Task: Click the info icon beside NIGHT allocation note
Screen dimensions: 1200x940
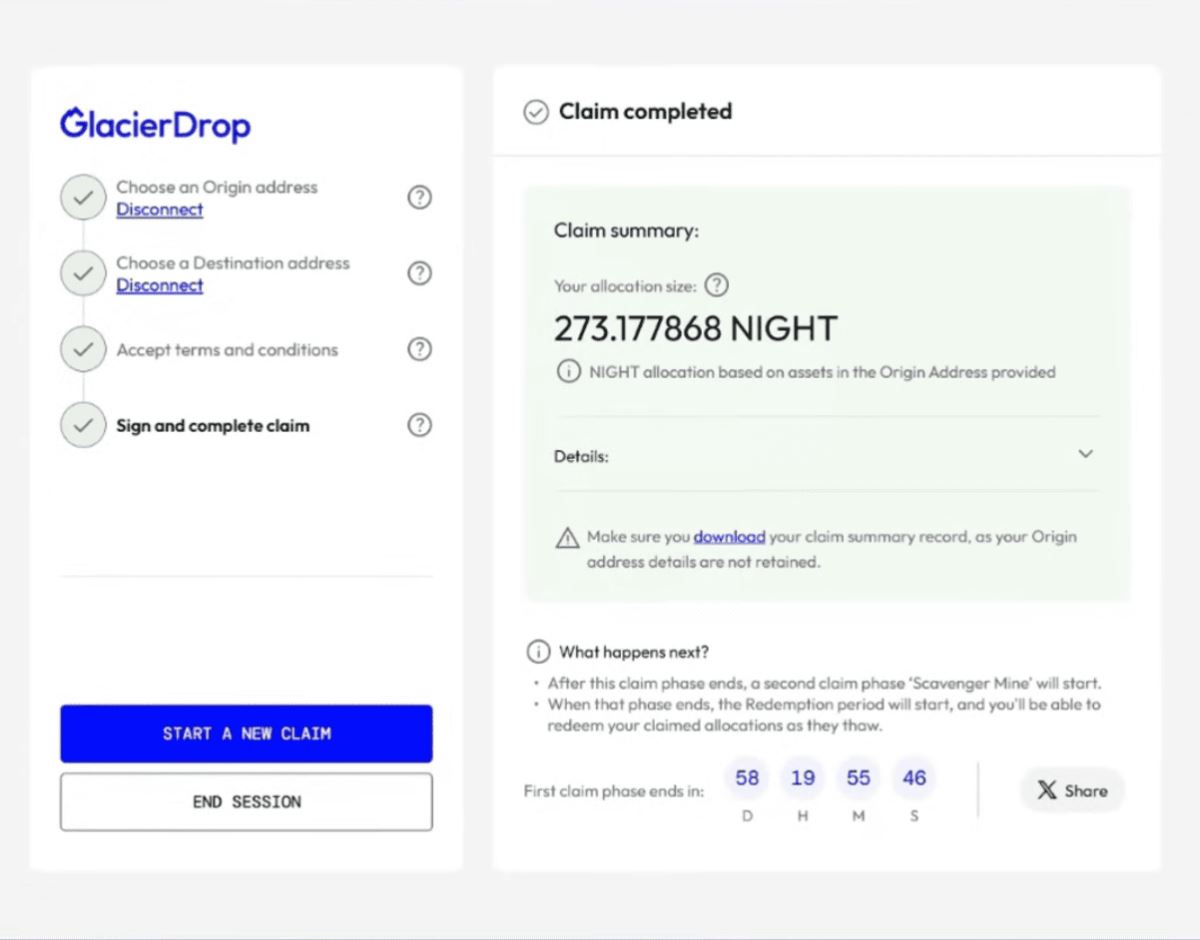Action: tap(567, 372)
